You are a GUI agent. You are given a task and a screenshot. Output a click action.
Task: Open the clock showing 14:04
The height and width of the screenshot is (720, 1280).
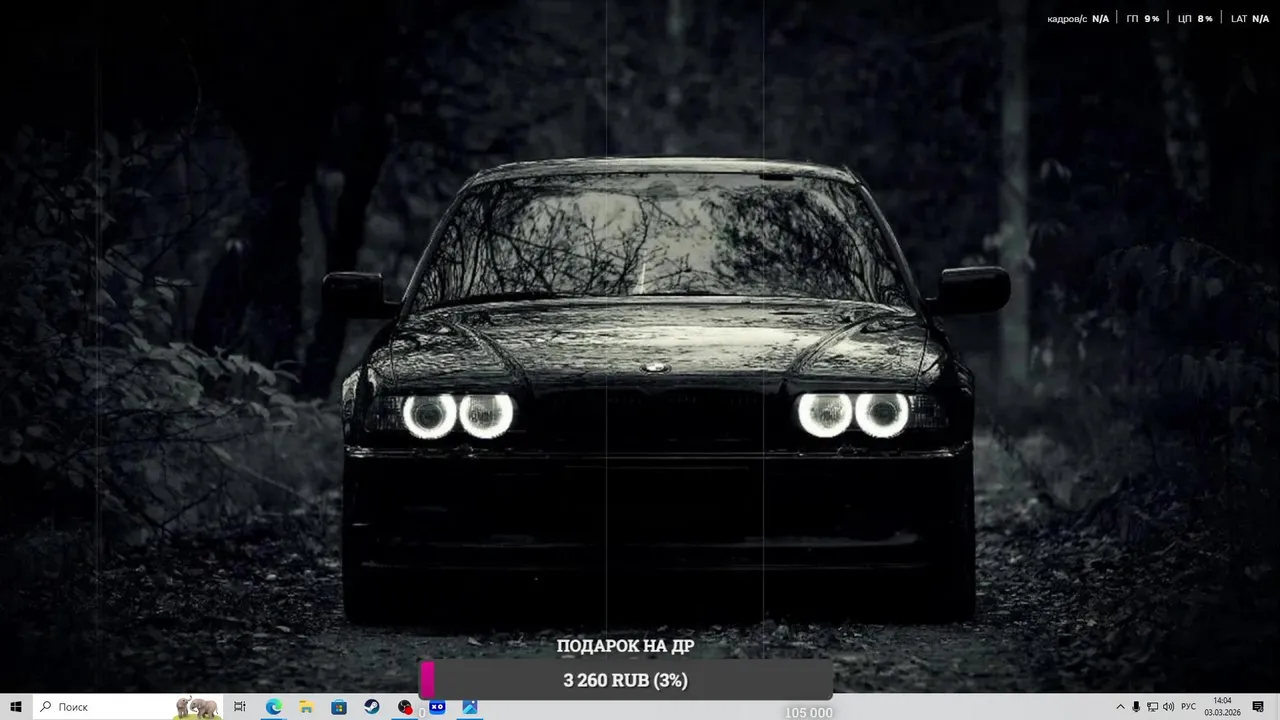pyautogui.click(x=1222, y=707)
